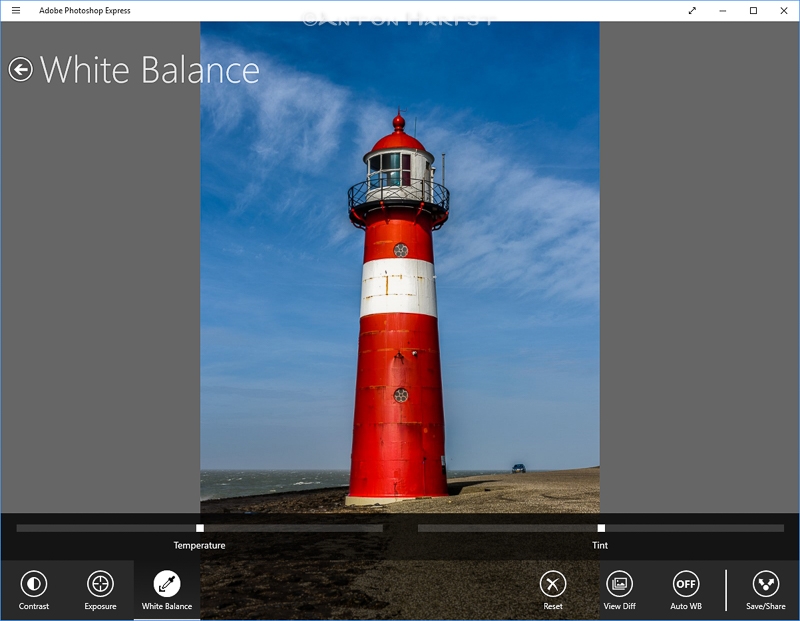Click the lighthouse photo preview
This screenshot has height=621, width=800.
[x=399, y=267]
